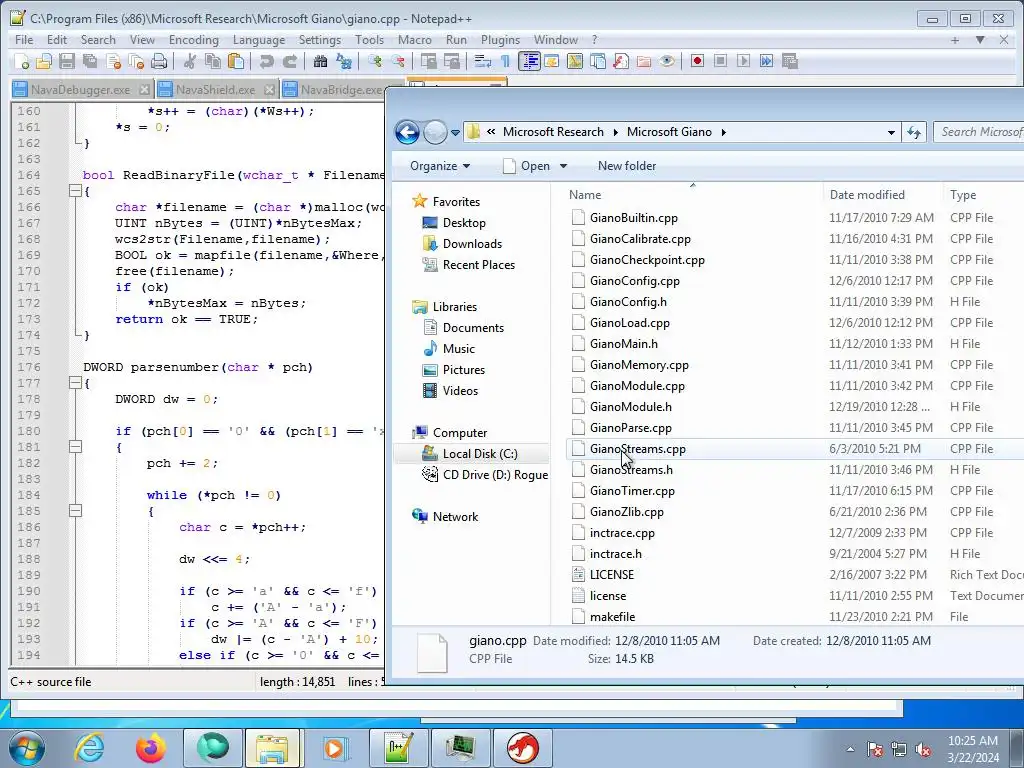Screen dimensions: 1024x768
Task: Click the Cut scissors icon
Action: coord(189,61)
